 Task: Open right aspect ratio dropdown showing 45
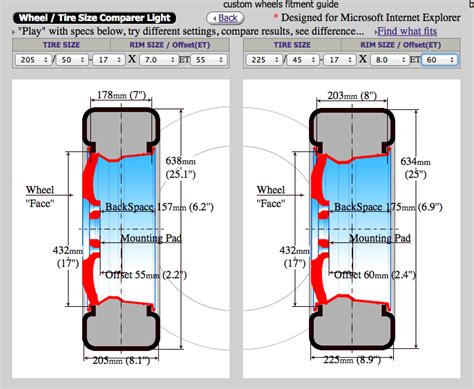point(303,60)
